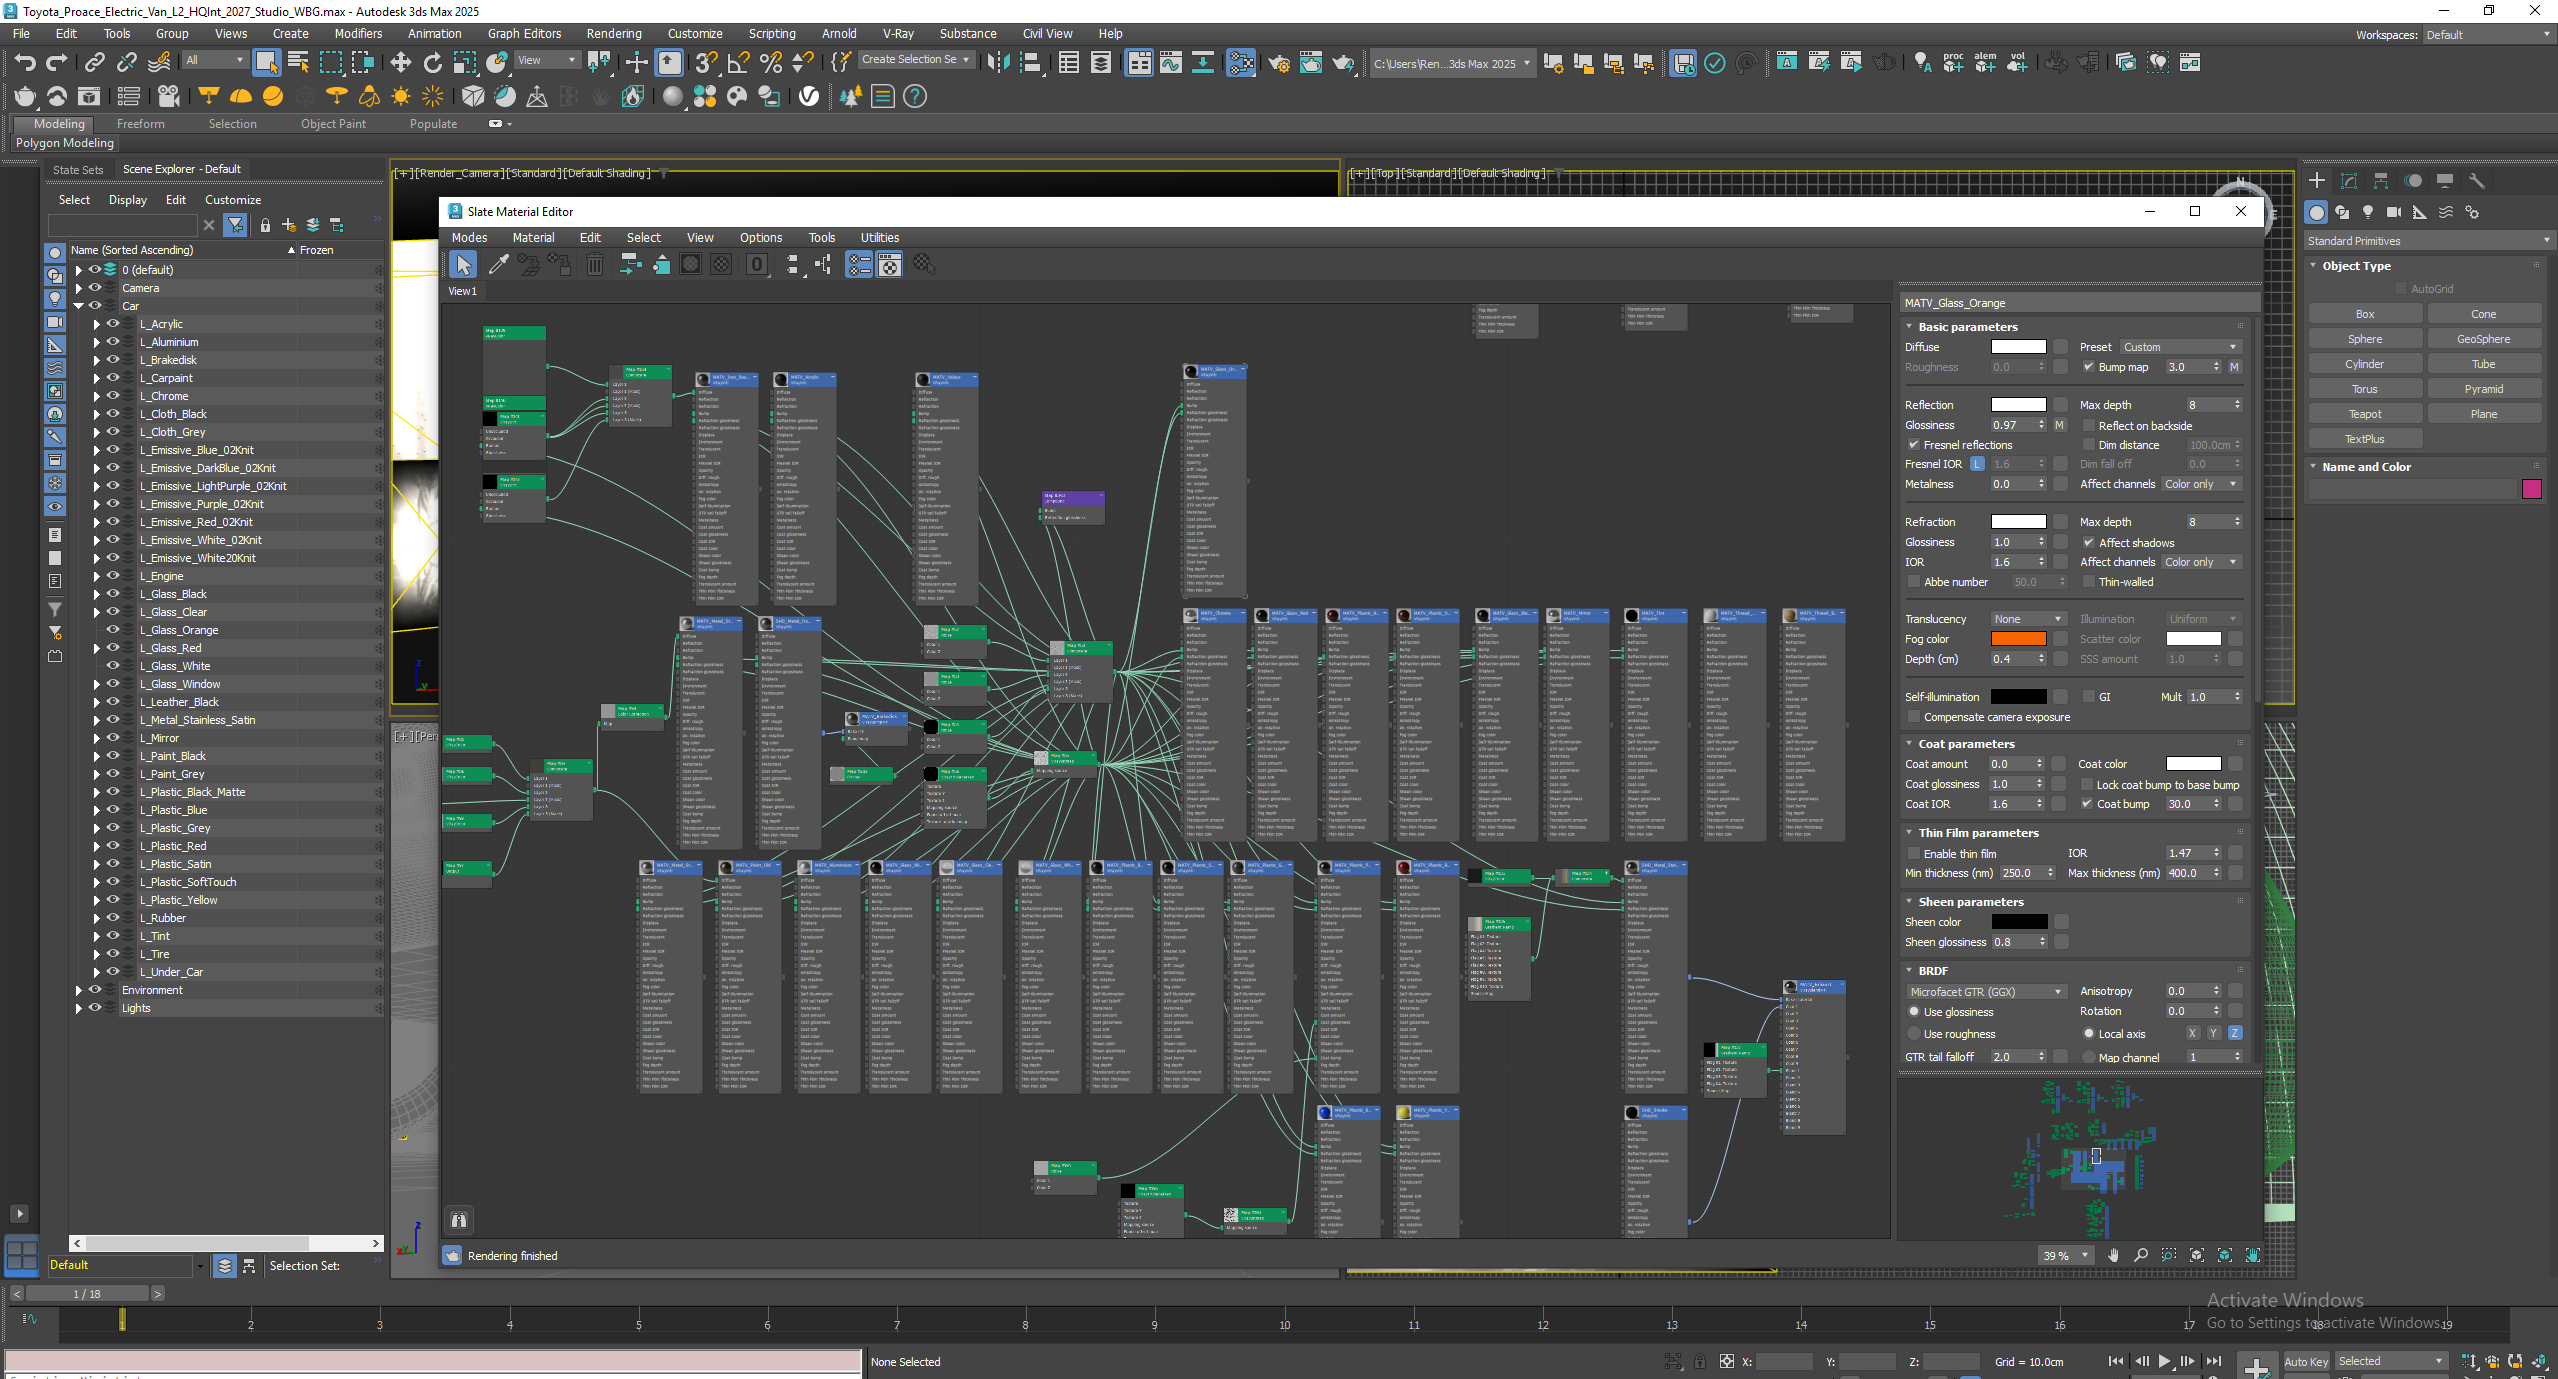Open the Utilities command panel tab
Viewport: 2558px width, 1379px height.
[2476, 181]
